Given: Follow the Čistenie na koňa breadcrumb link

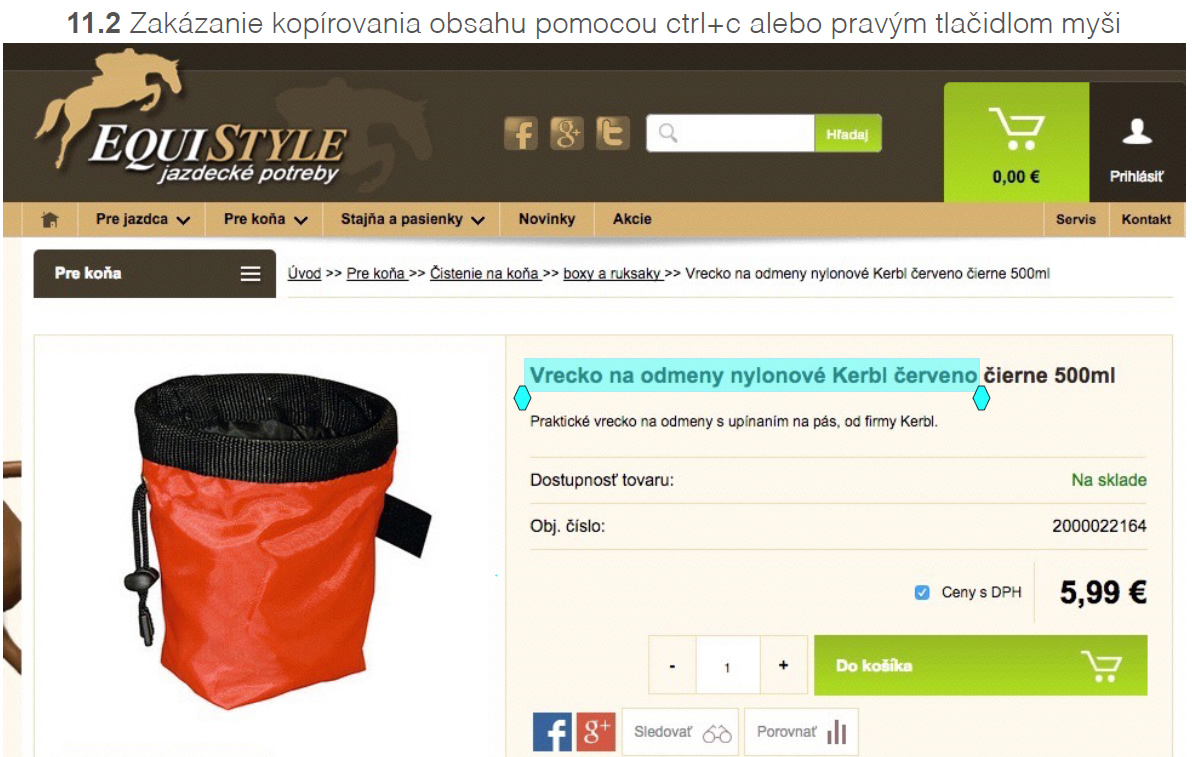Looking at the screenshot, I should click(485, 274).
